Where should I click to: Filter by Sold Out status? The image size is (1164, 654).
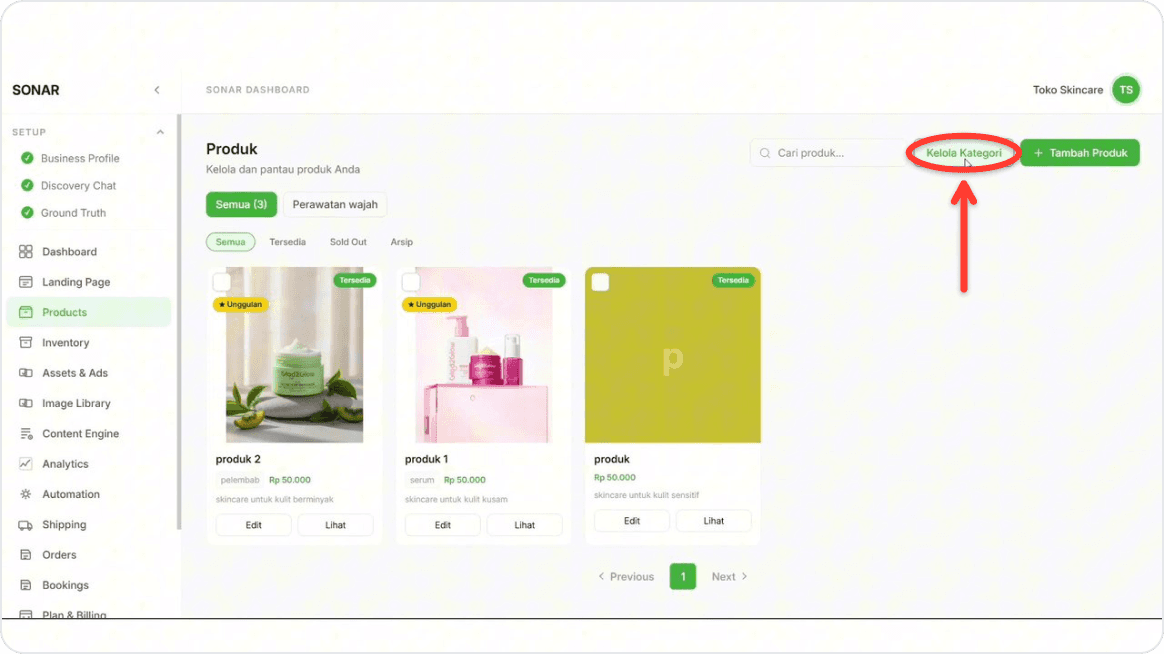[x=348, y=242]
